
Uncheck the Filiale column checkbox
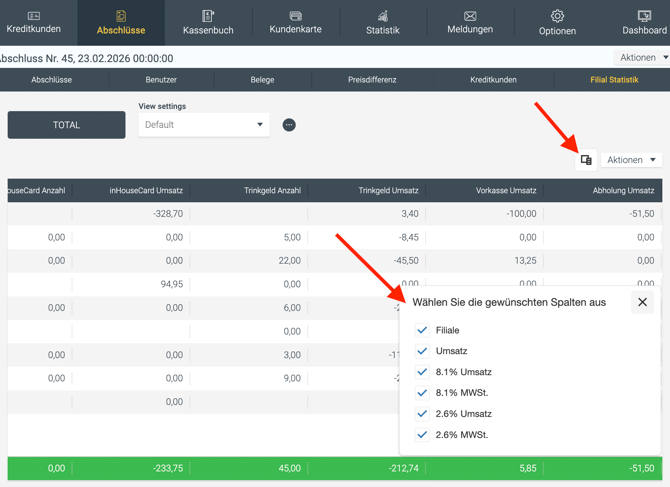click(x=422, y=330)
